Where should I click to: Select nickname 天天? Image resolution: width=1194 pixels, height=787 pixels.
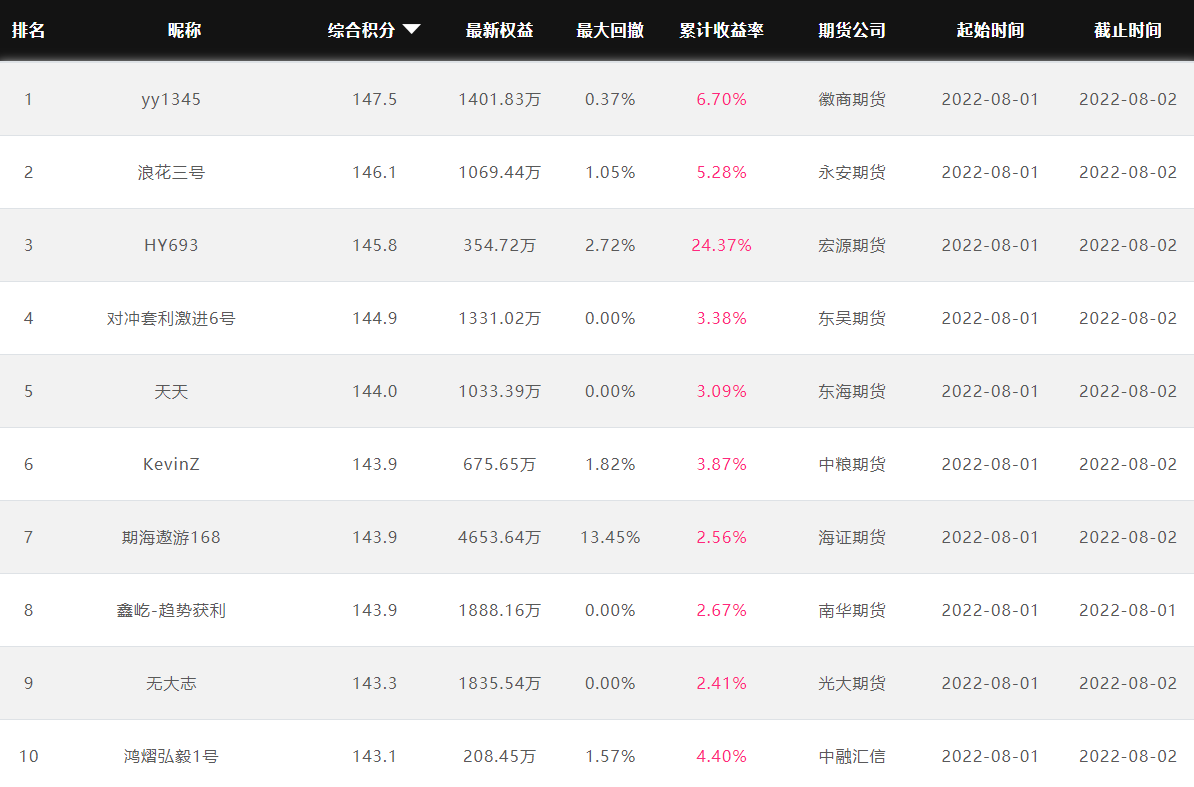171,391
